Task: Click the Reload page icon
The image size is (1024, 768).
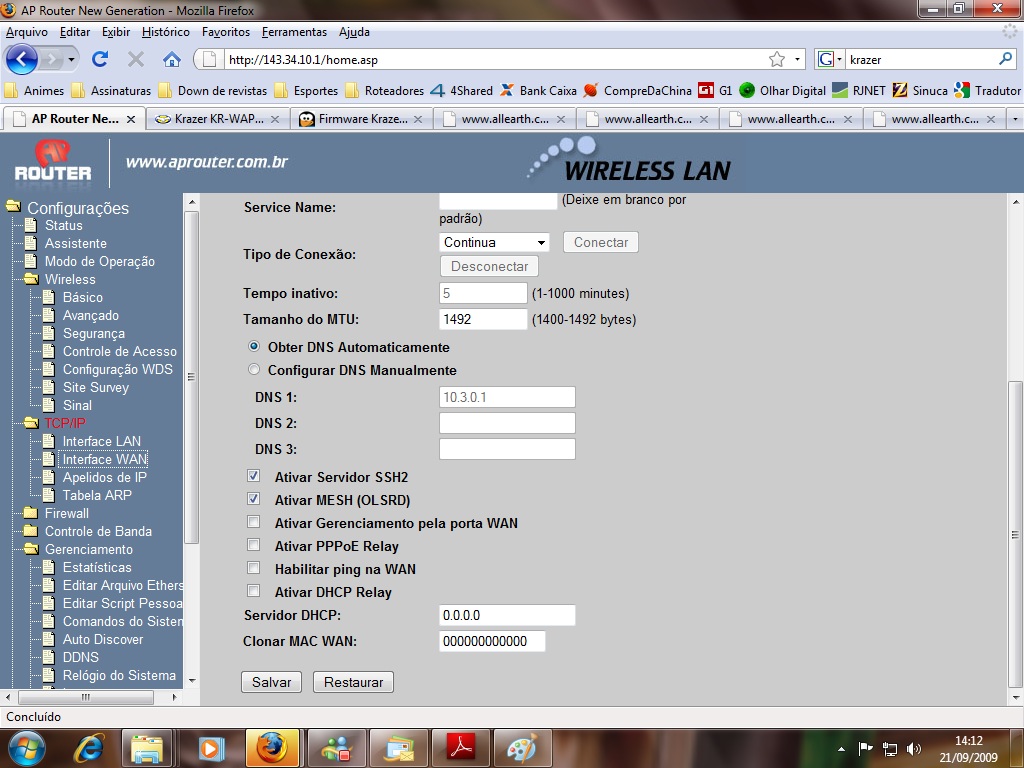Action: click(x=100, y=59)
